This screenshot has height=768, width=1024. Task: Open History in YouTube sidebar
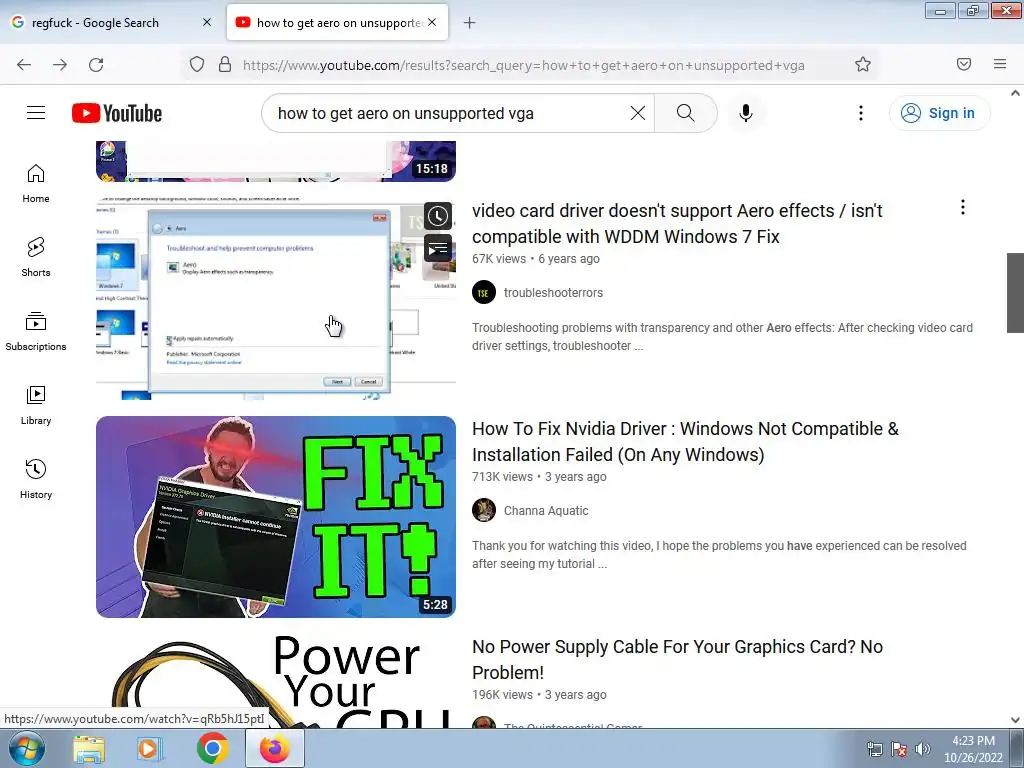click(x=36, y=479)
